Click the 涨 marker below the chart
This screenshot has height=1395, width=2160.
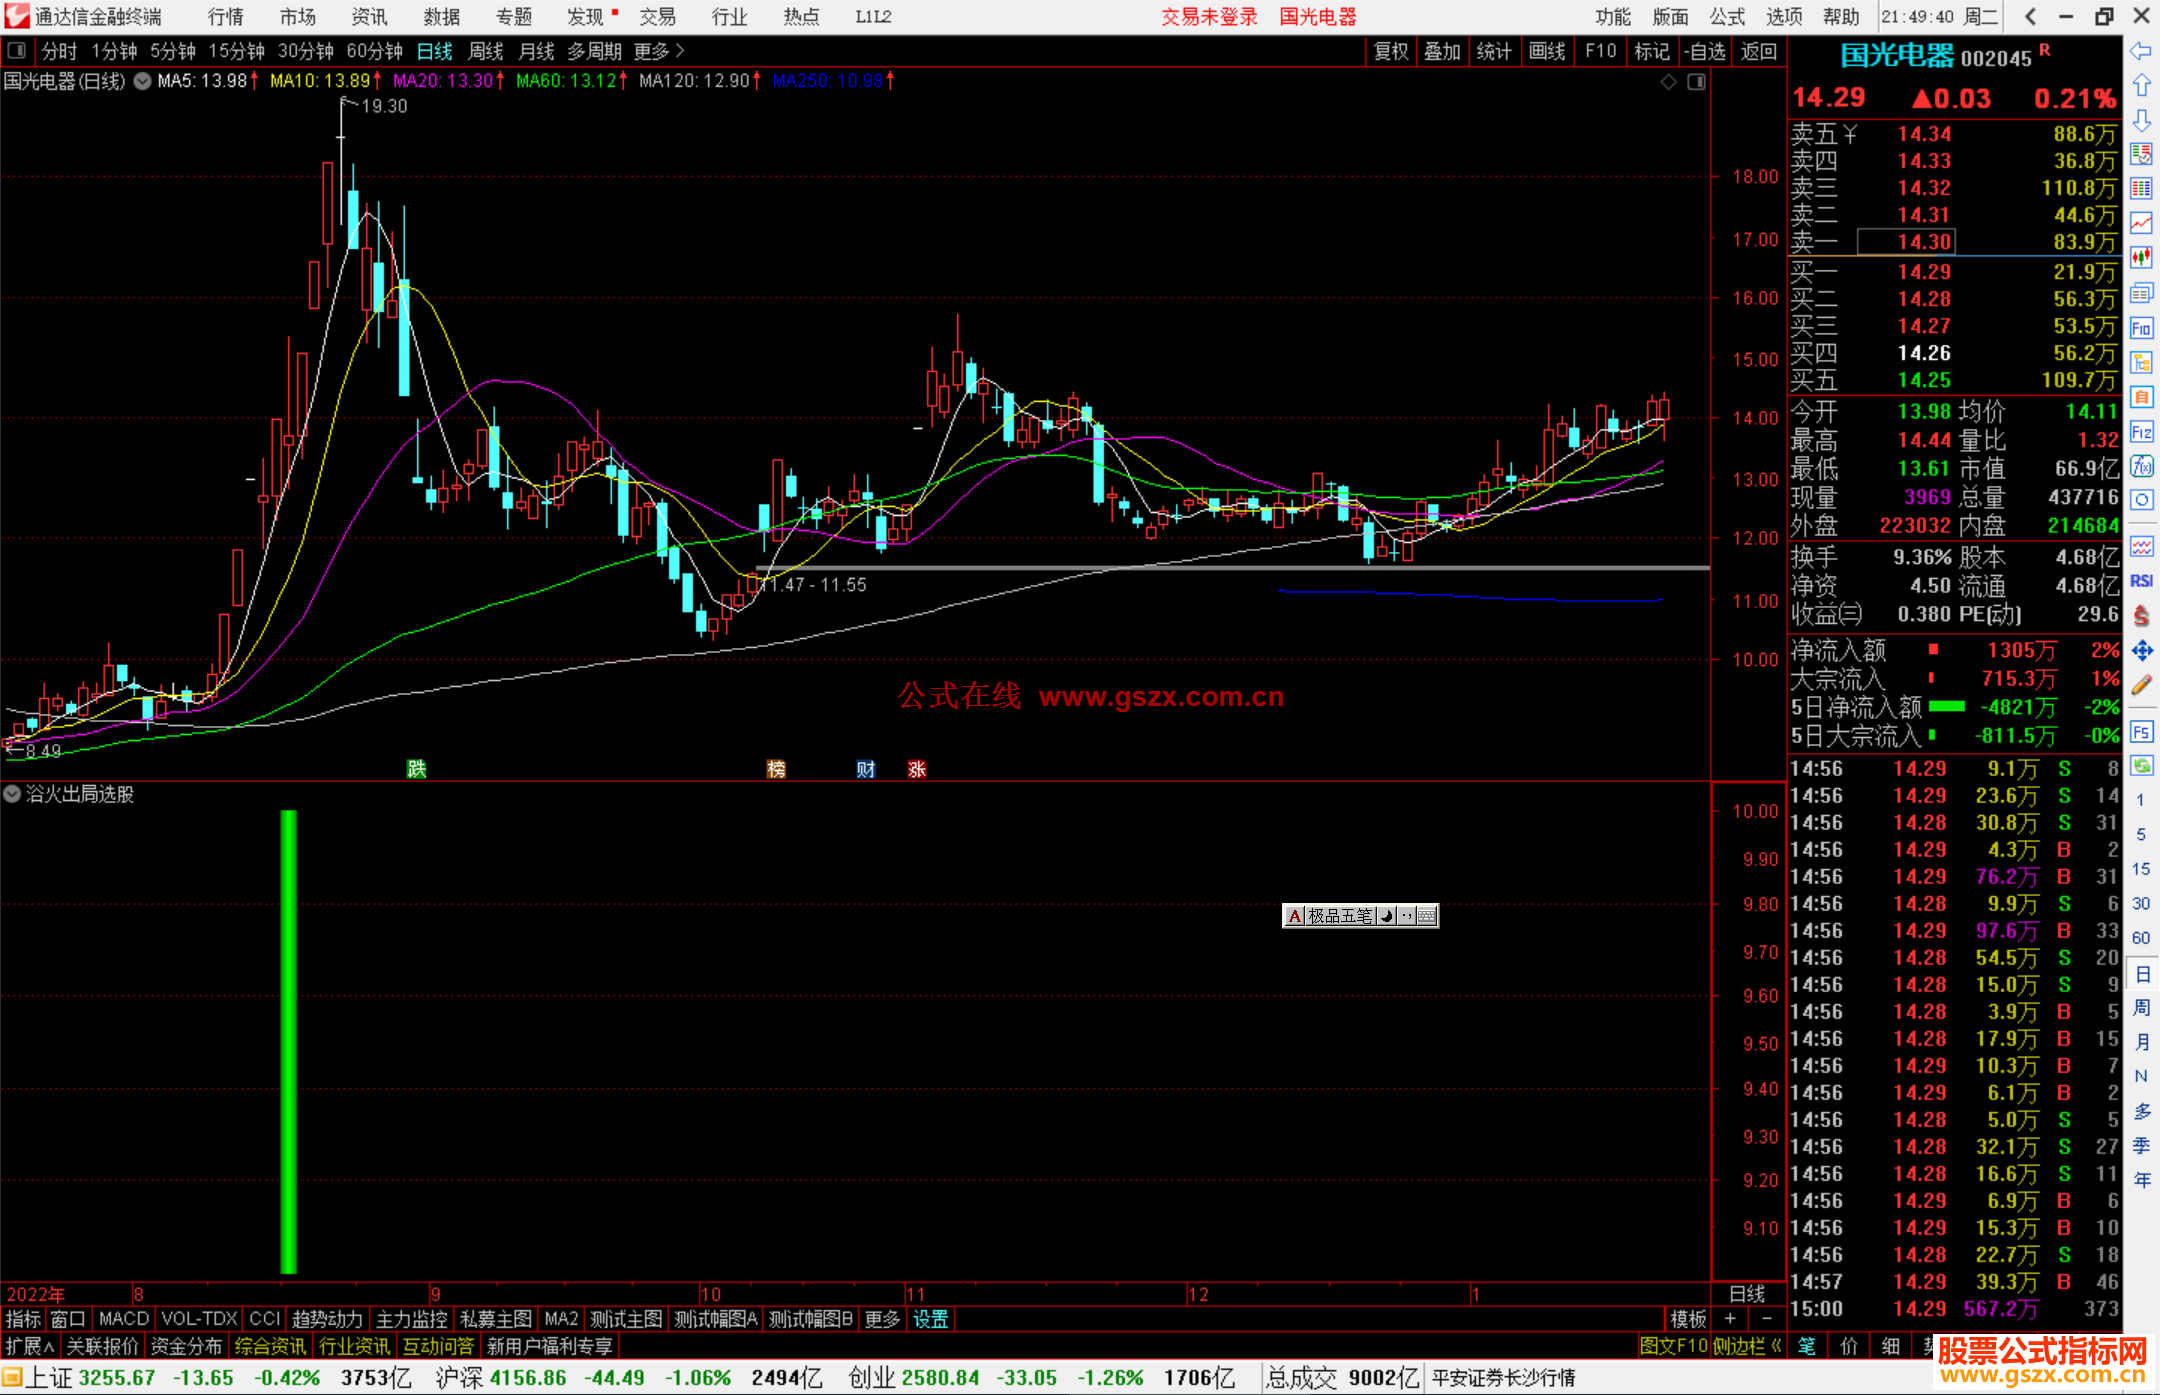(916, 769)
